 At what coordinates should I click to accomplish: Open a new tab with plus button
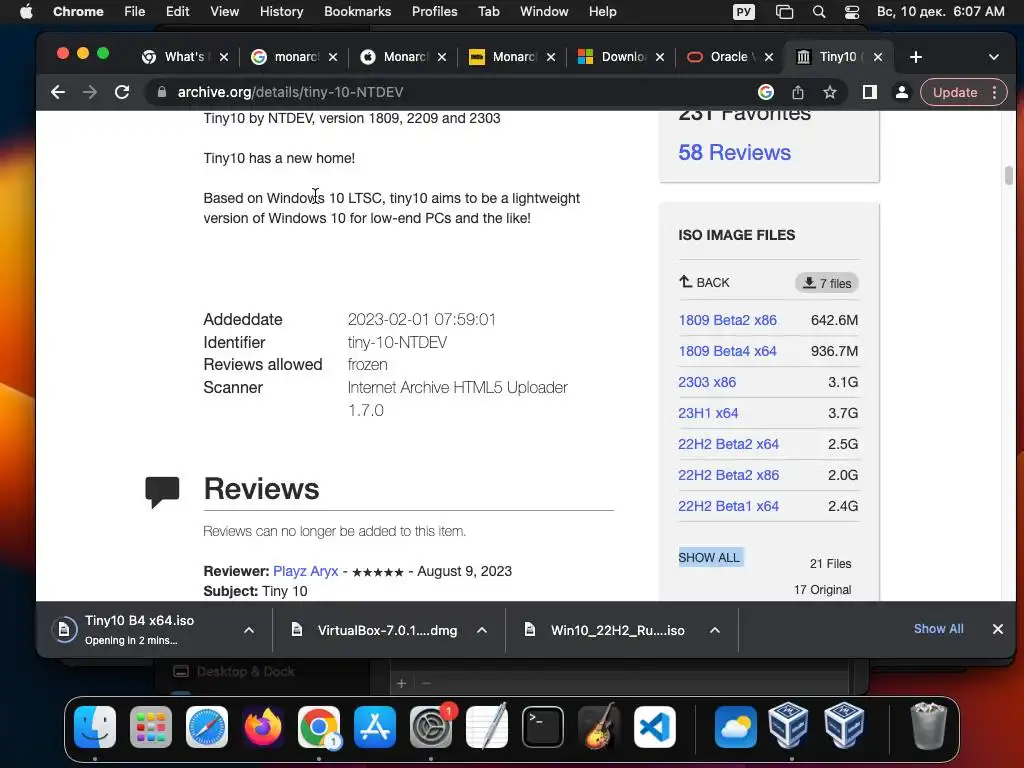point(916,57)
